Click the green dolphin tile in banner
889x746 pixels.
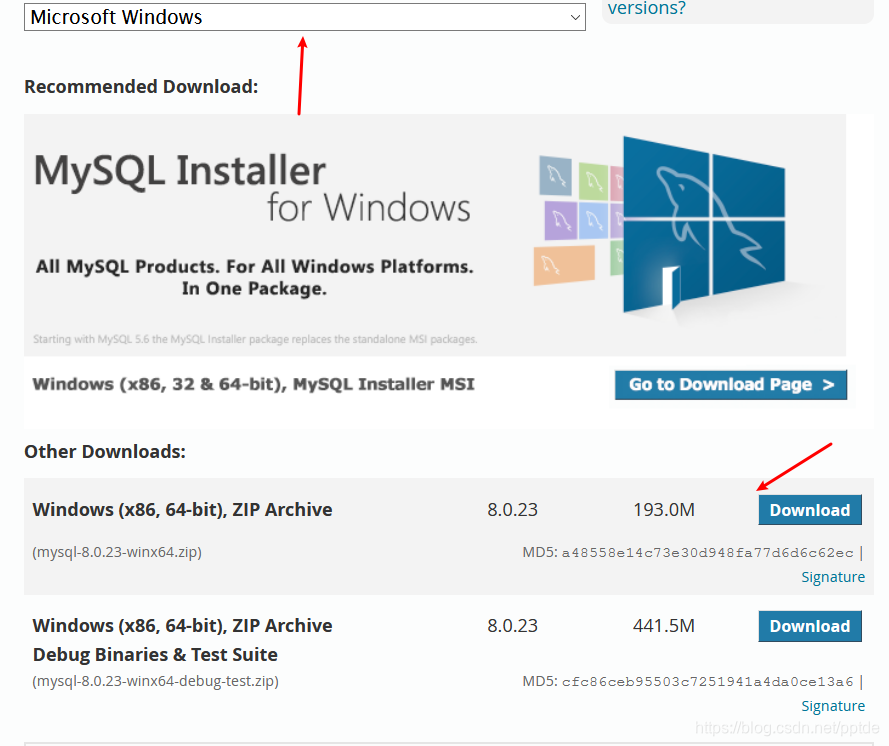[x=593, y=181]
